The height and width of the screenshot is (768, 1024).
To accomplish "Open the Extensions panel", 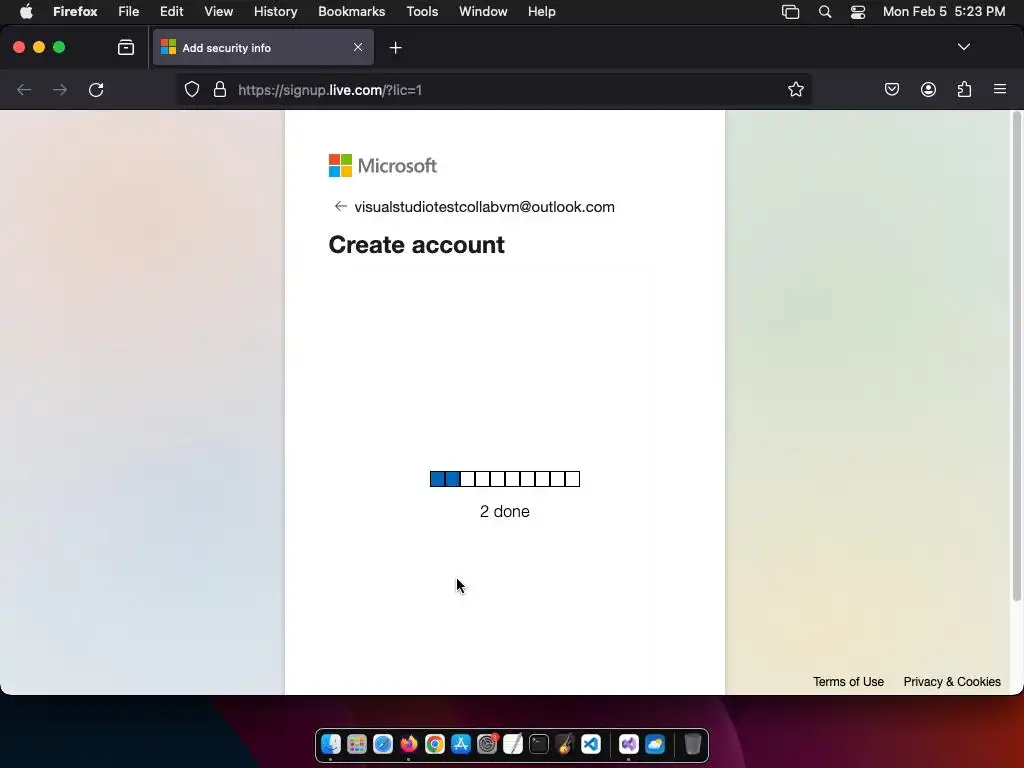I will pyautogui.click(x=964, y=89).
